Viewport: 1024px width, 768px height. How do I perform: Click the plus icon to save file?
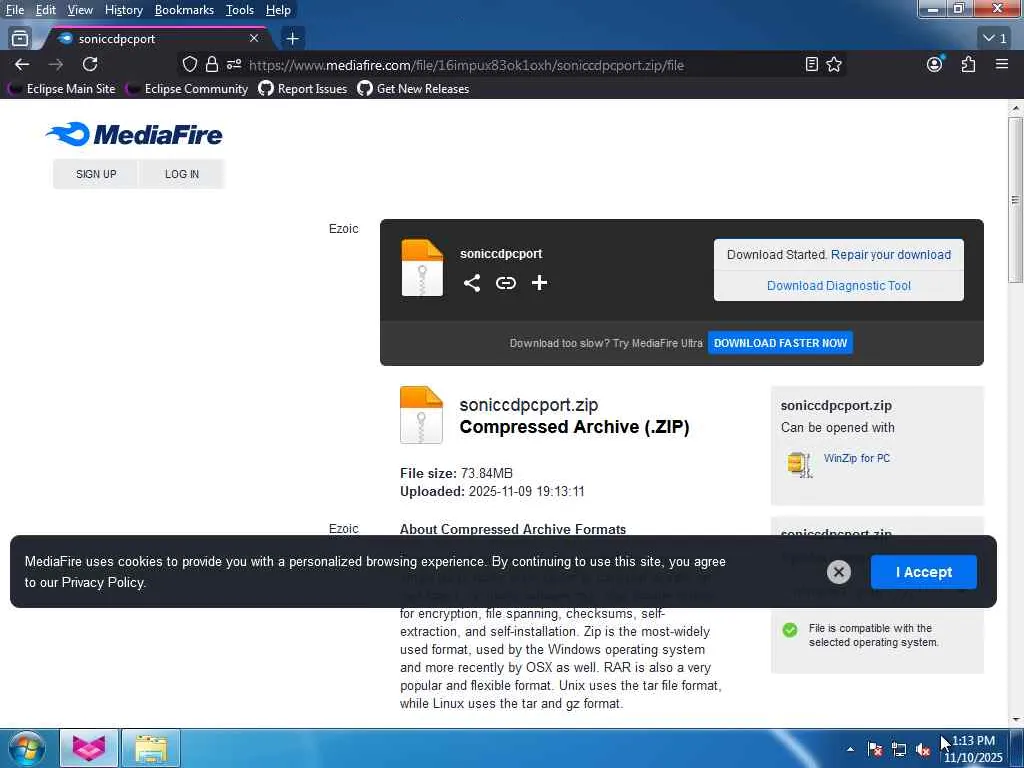(x=539, y=283)
